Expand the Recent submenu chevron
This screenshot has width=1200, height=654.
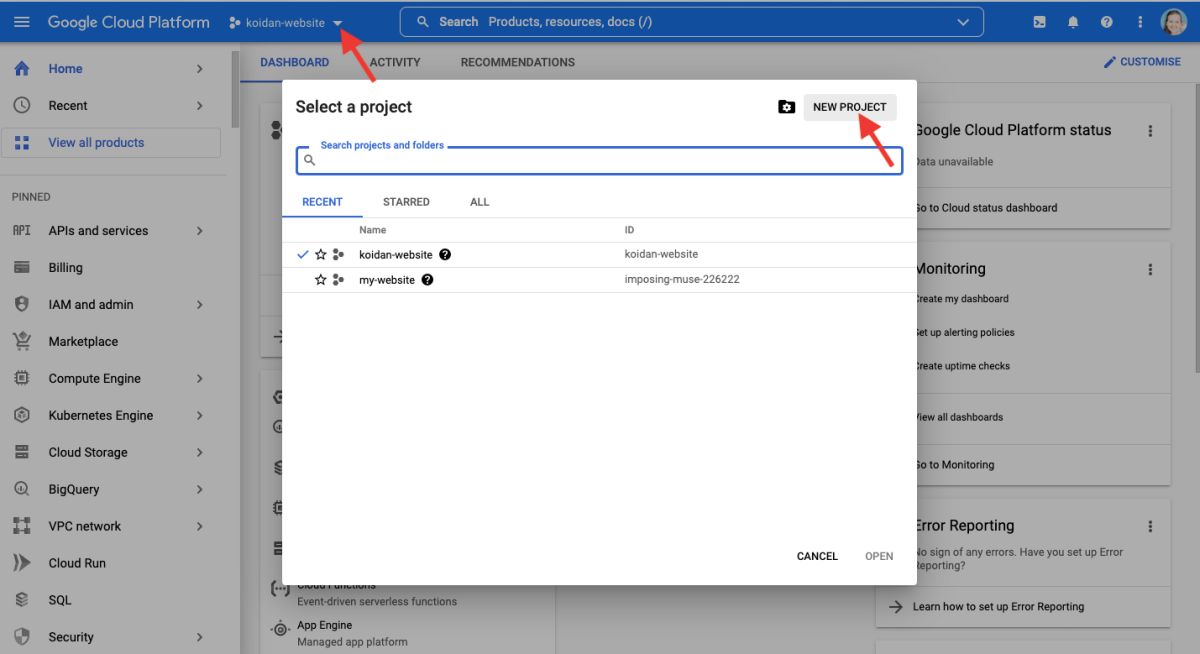pos(200,106)
